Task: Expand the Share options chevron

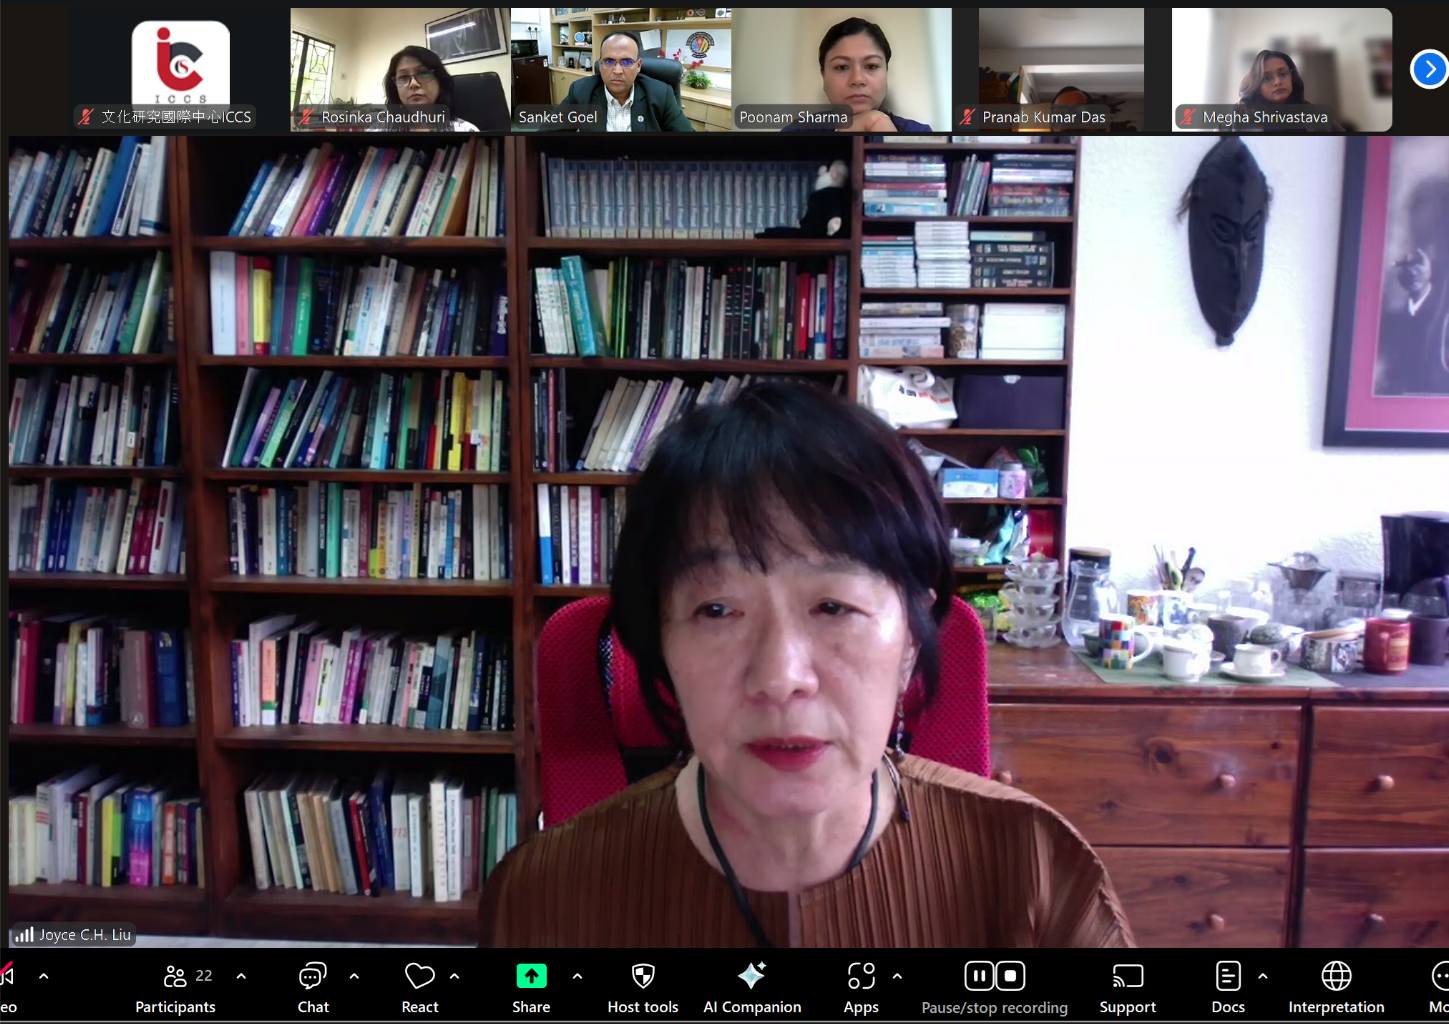Action: (577, 976)
